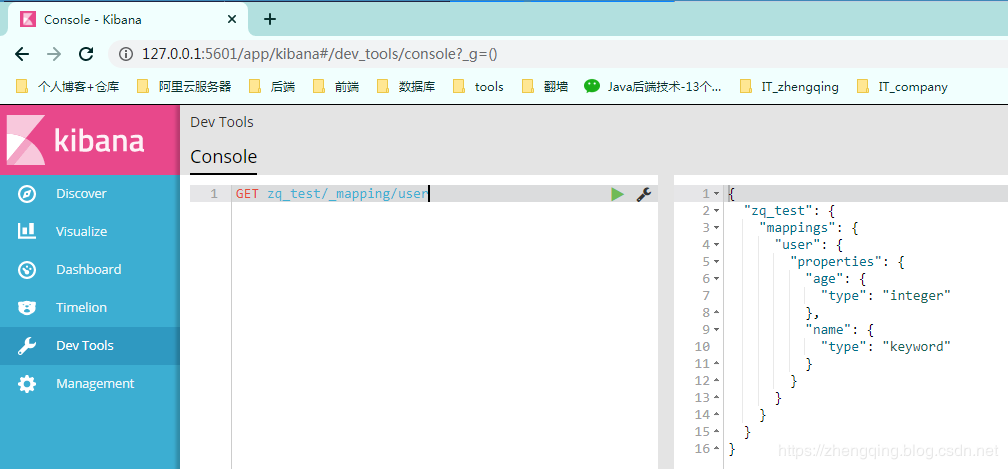The image size is (1008, 469).
Task: Click line number 1 in request editor
Action: coord(214,194)
